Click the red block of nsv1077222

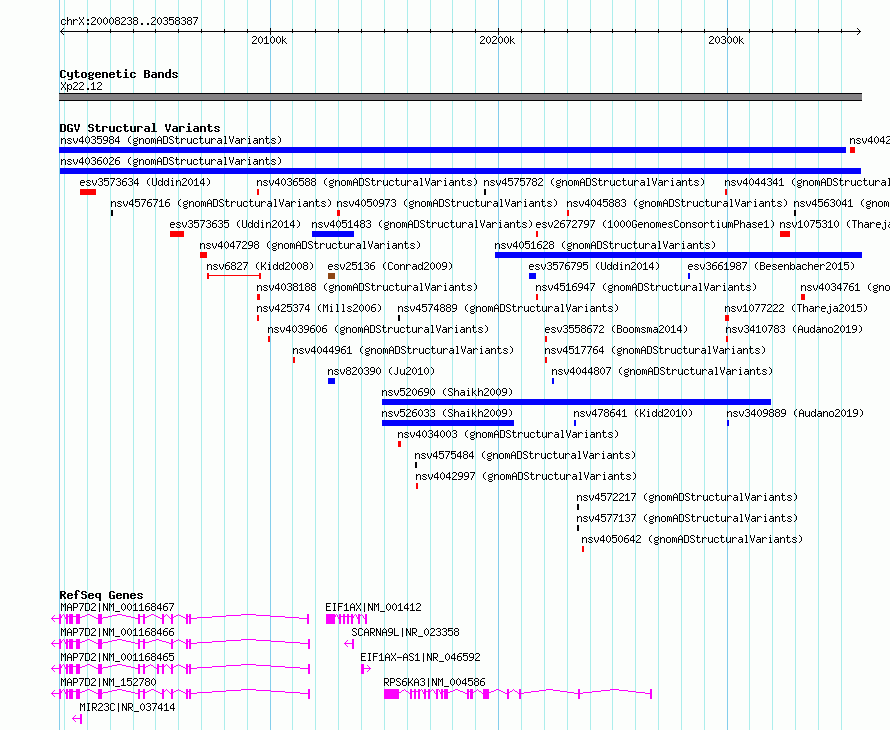tap(727, 318)
